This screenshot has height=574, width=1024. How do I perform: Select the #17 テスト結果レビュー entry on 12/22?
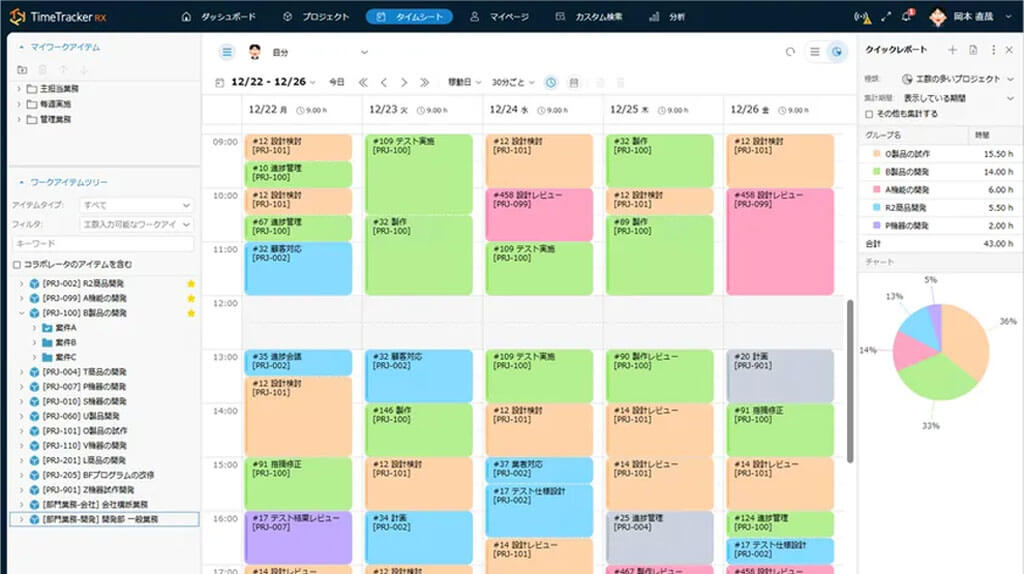point(298,537)
